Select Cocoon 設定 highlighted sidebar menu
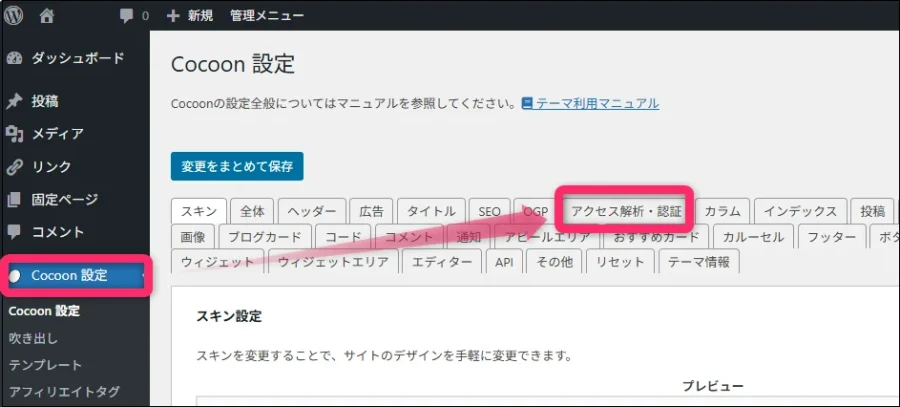The width and height of the screenshot is (900, 407). click(75, 276)
